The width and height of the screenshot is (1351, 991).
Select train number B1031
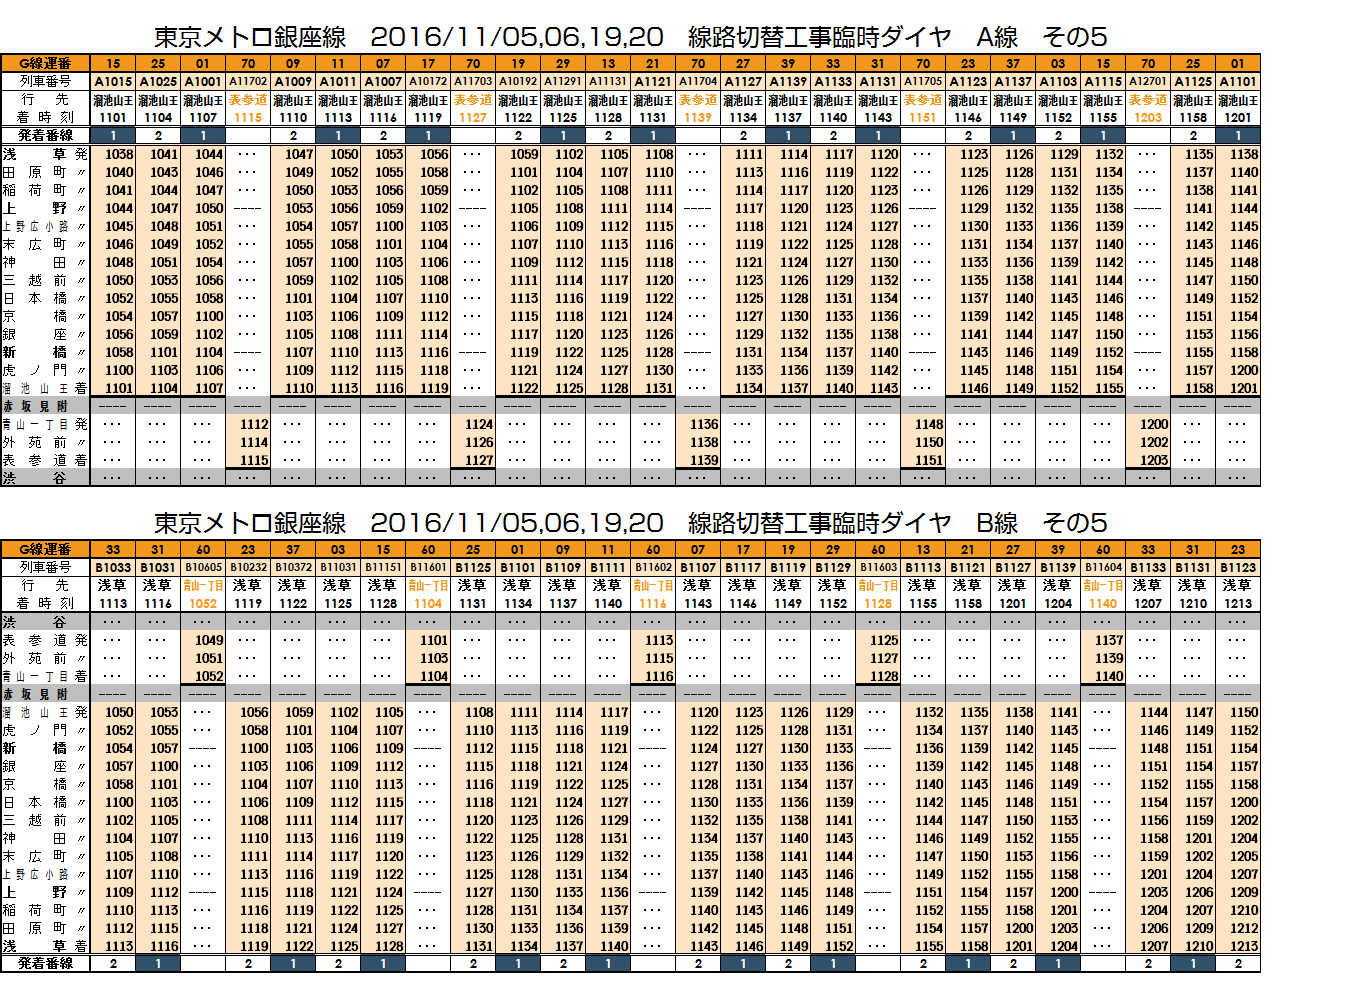(158, 567)
